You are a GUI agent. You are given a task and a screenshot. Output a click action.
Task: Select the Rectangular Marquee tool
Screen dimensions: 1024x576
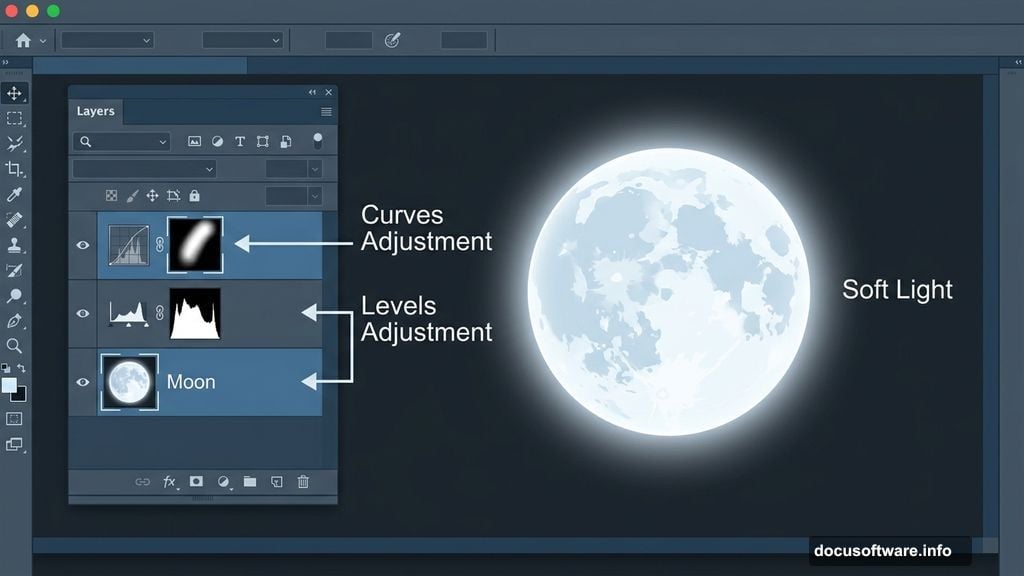click(14, 119)
